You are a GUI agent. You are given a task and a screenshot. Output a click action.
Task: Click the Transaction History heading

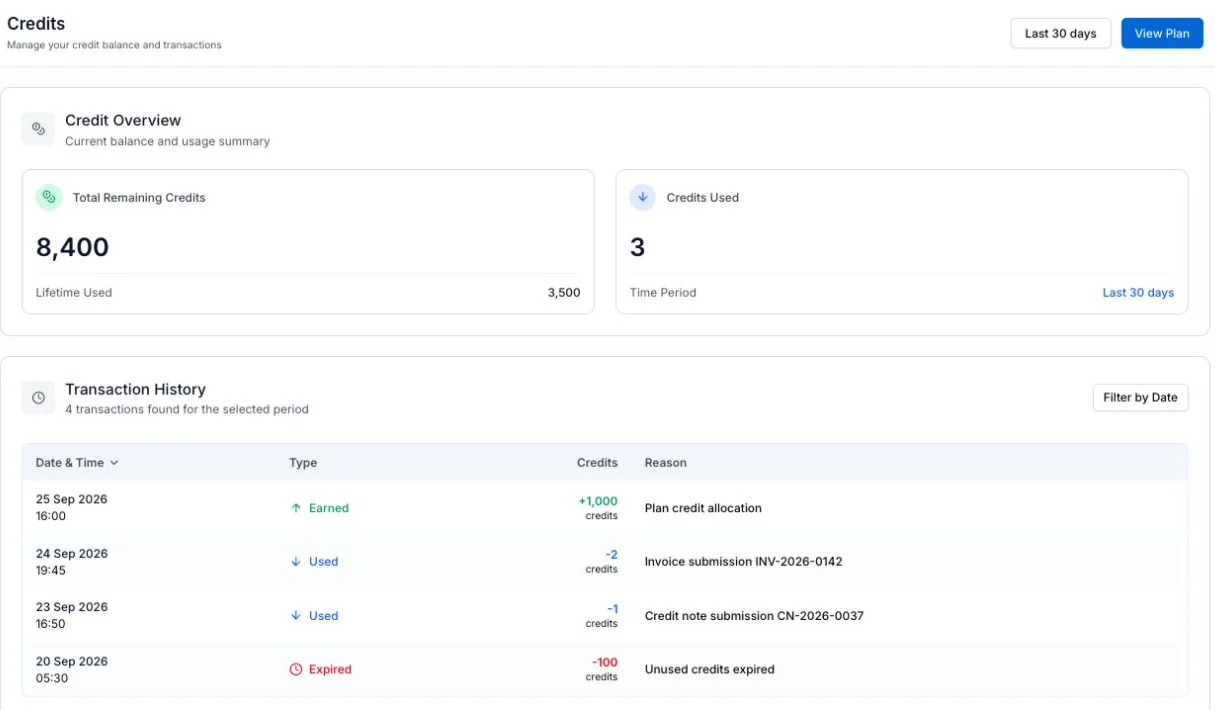(135, 390)
